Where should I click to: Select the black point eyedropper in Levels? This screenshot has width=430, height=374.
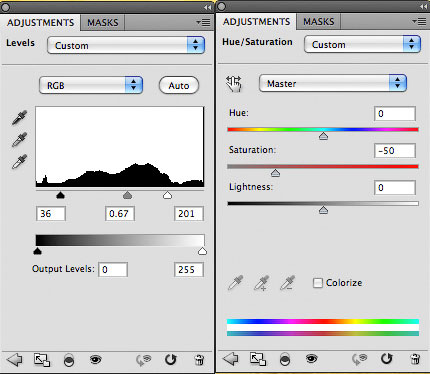(x=19, y=118)
